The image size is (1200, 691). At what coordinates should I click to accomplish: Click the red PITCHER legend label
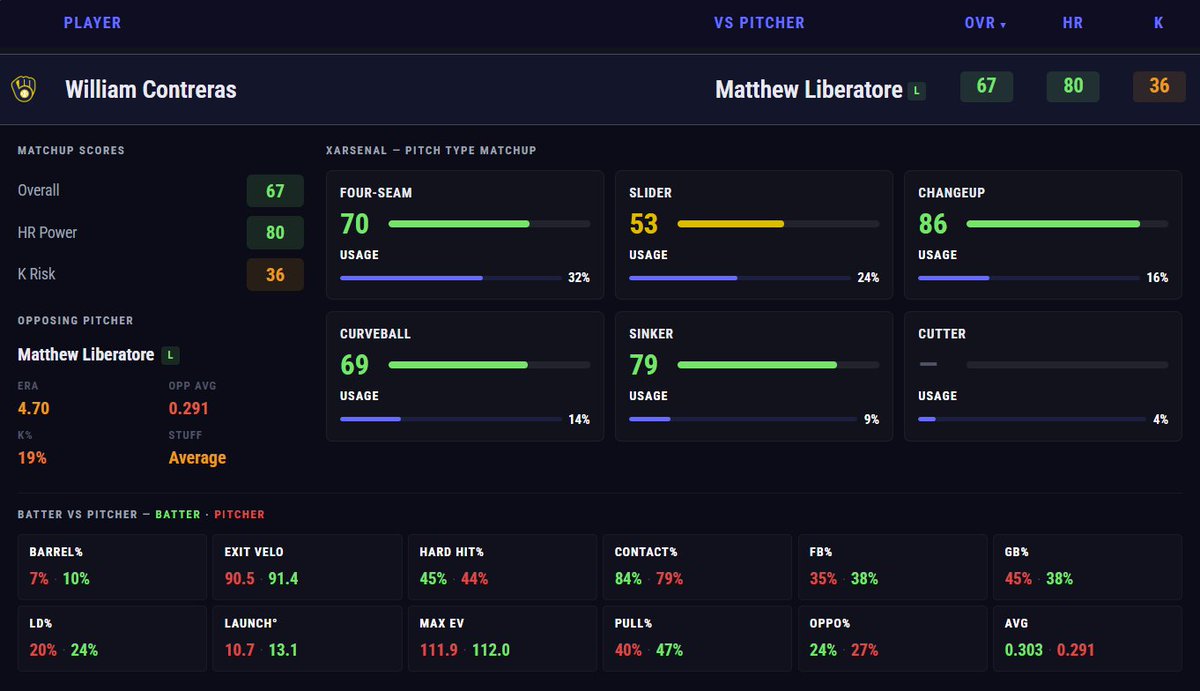tap(240, 514)
